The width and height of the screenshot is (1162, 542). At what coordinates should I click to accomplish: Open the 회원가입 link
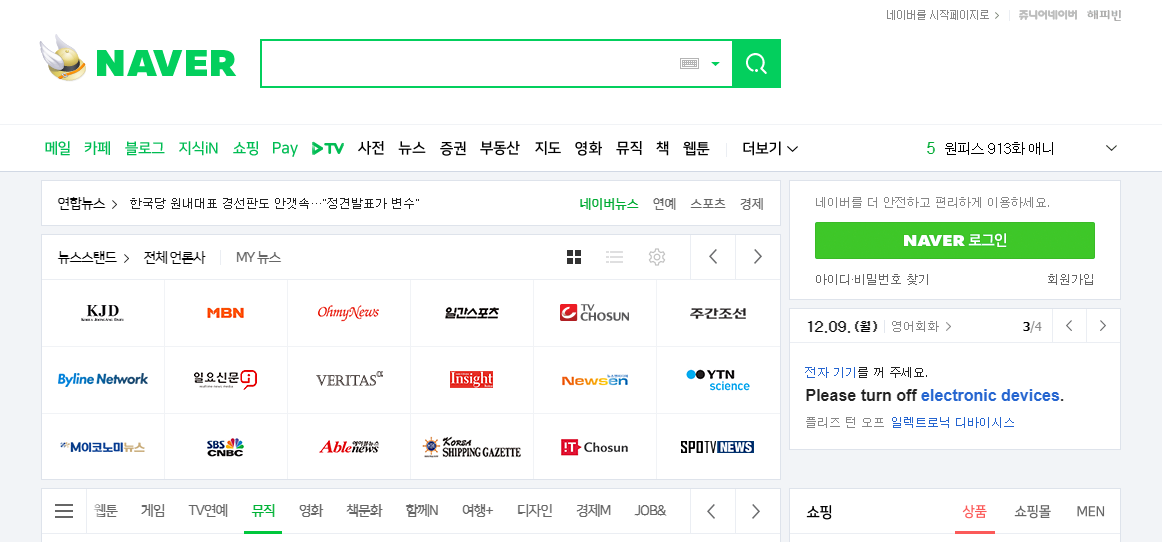(x=1070, y=280)
